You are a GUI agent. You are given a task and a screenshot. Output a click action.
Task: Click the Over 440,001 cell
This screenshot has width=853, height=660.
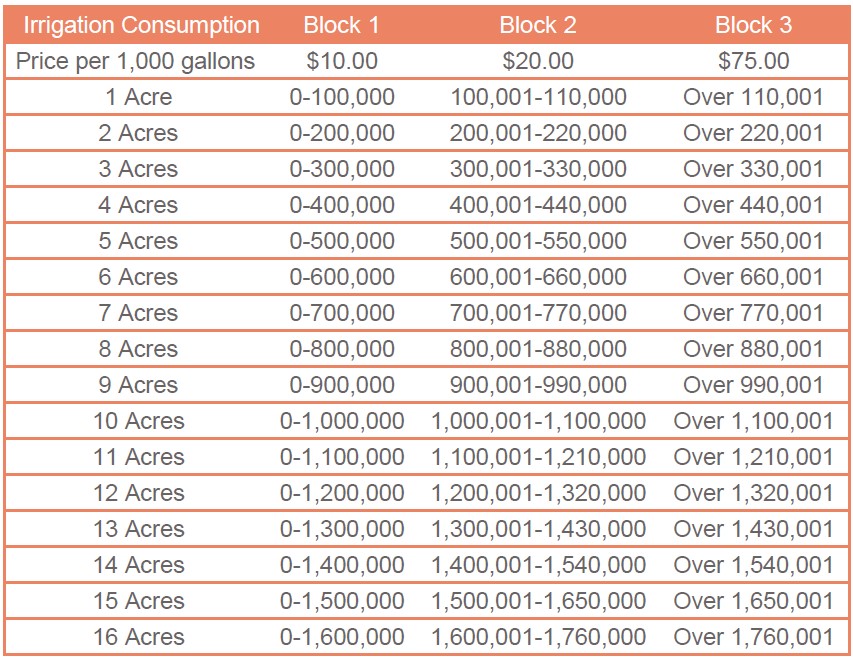coord(753,205)
